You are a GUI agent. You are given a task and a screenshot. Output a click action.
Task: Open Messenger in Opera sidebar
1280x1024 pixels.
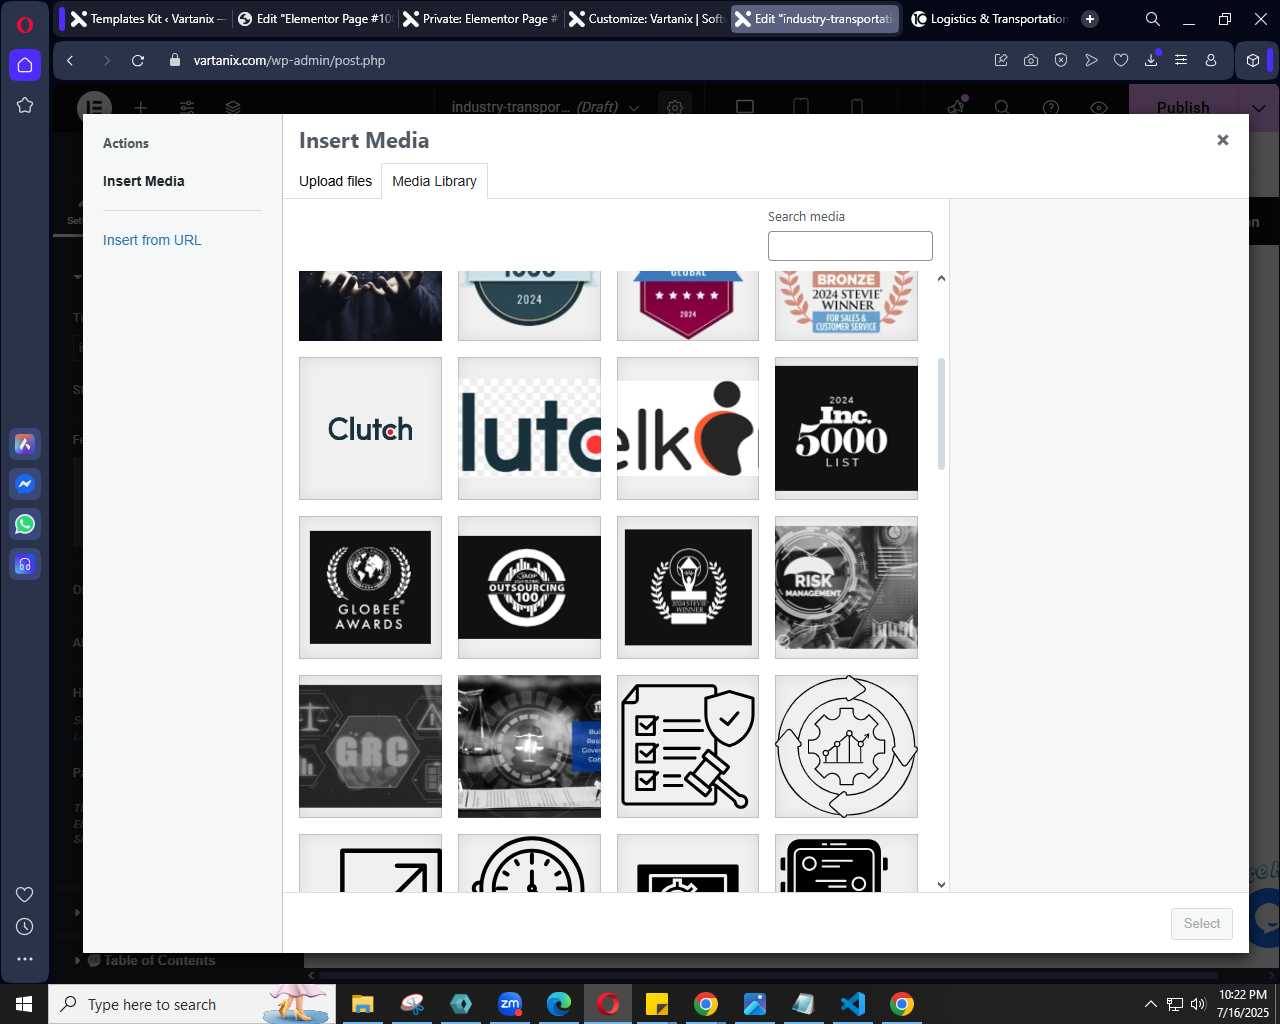(x=25, y=484)
